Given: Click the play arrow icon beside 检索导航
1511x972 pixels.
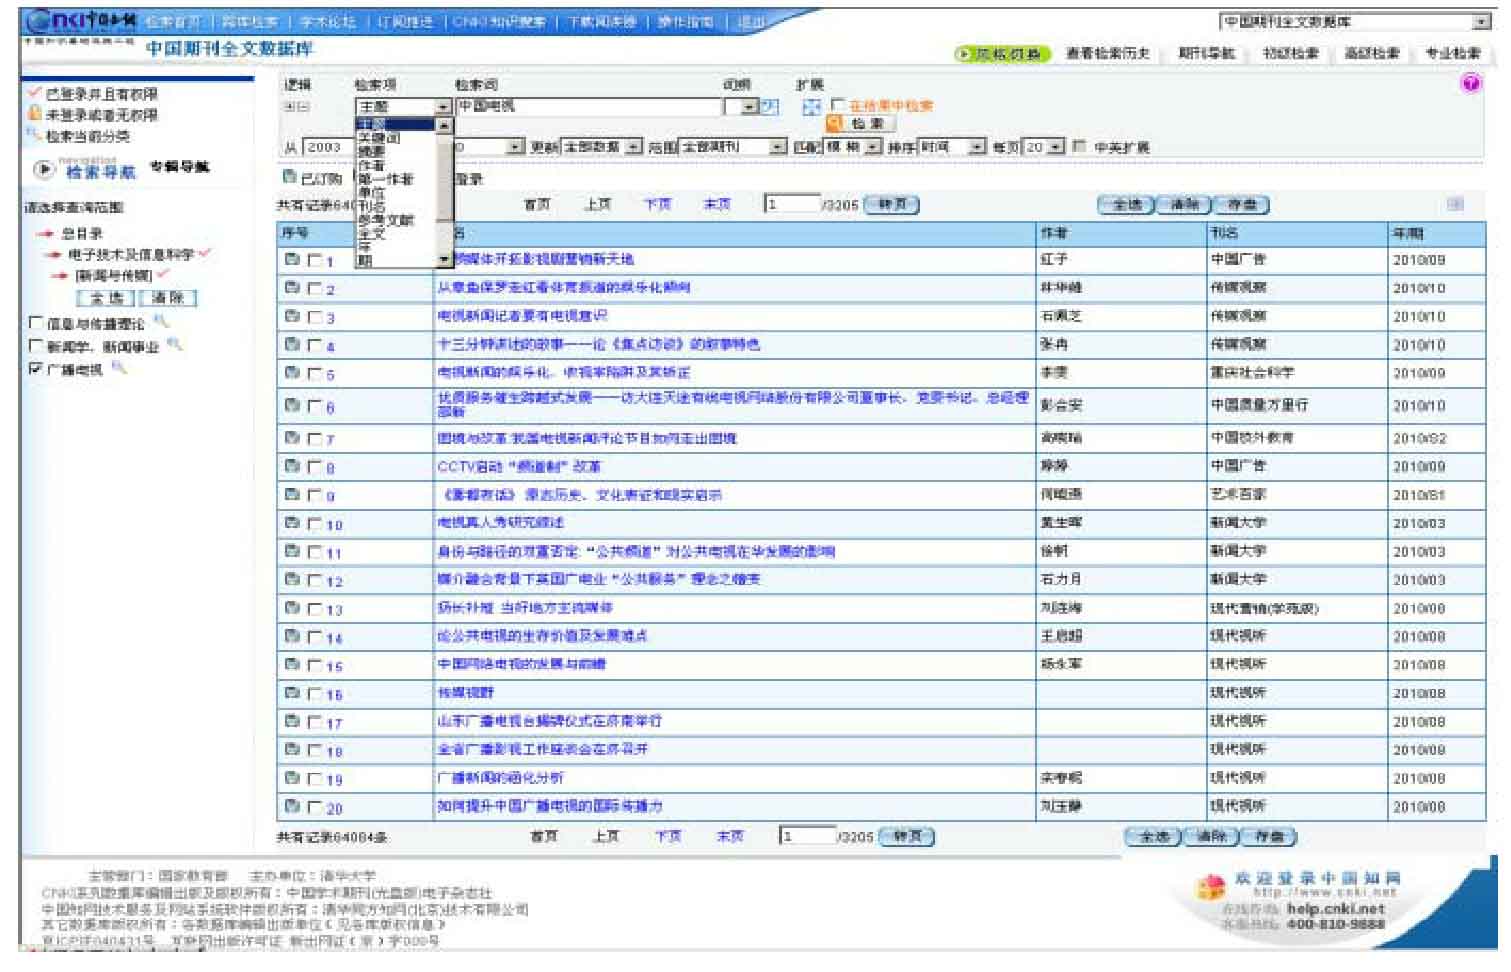Looking at the screenshot, I should (x=44, y=170).
